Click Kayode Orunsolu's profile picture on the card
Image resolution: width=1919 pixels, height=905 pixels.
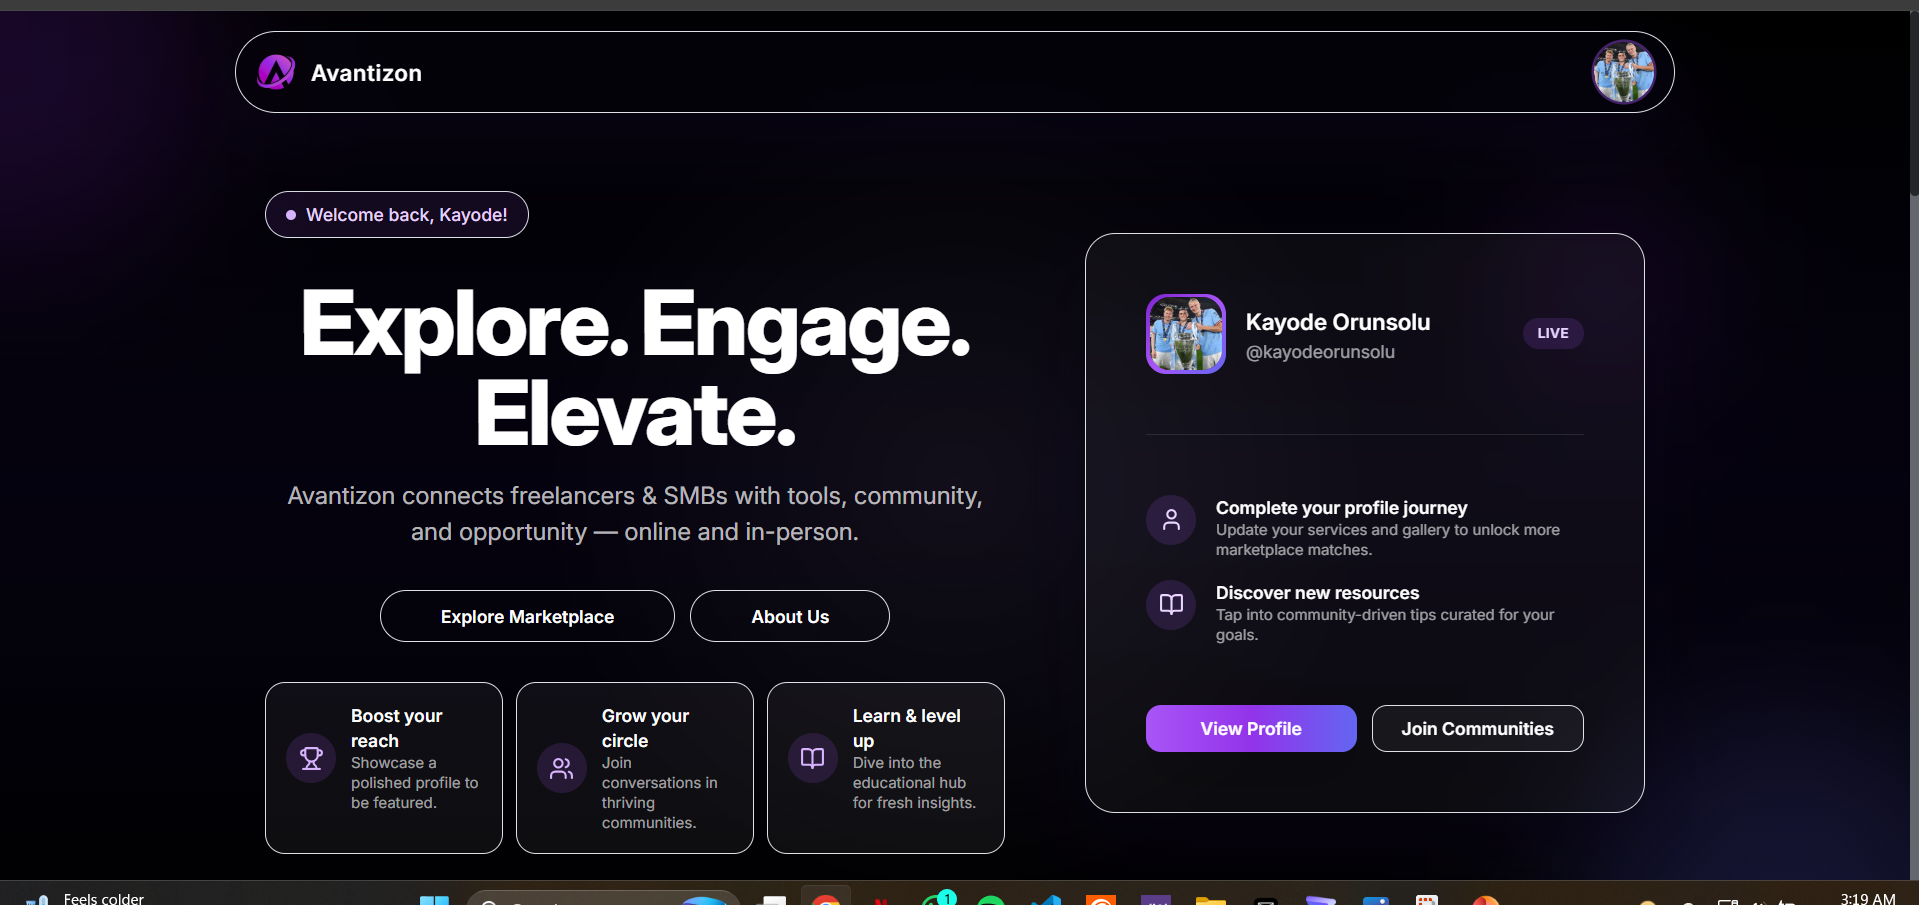point(1185,333)
